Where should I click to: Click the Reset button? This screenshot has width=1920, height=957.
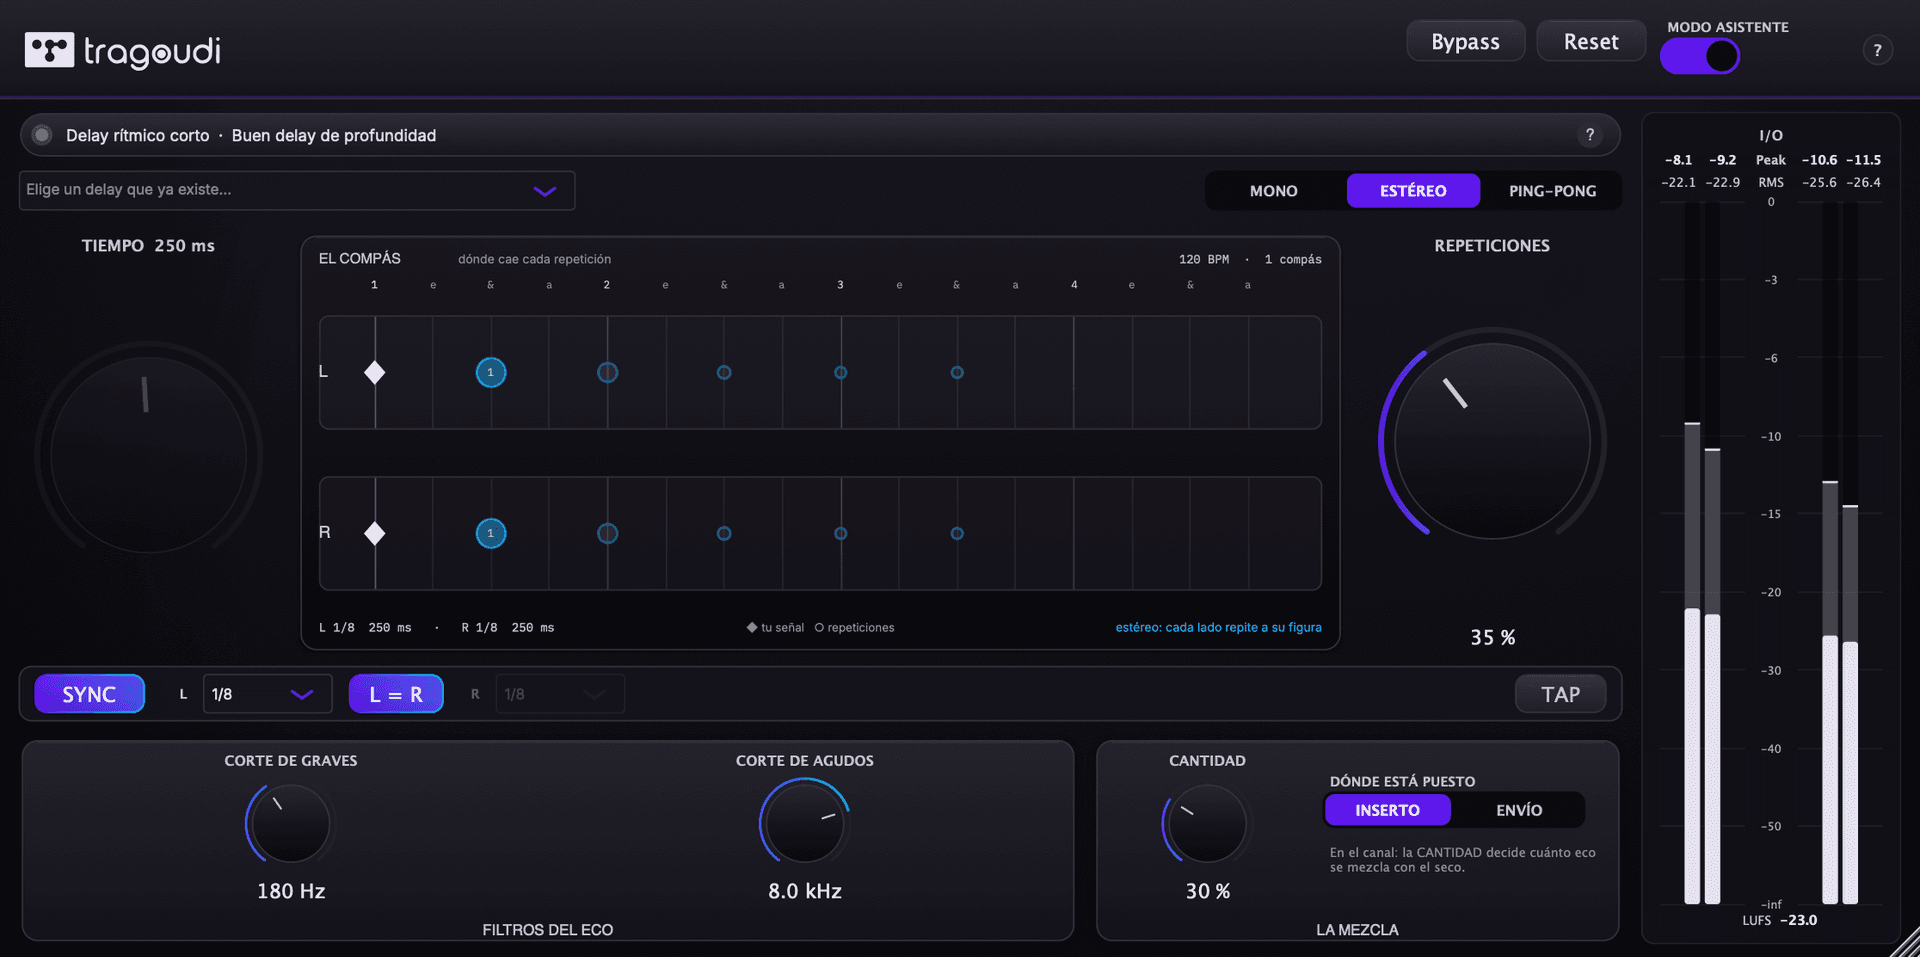pyautogui.click(x=1591, y=42)
